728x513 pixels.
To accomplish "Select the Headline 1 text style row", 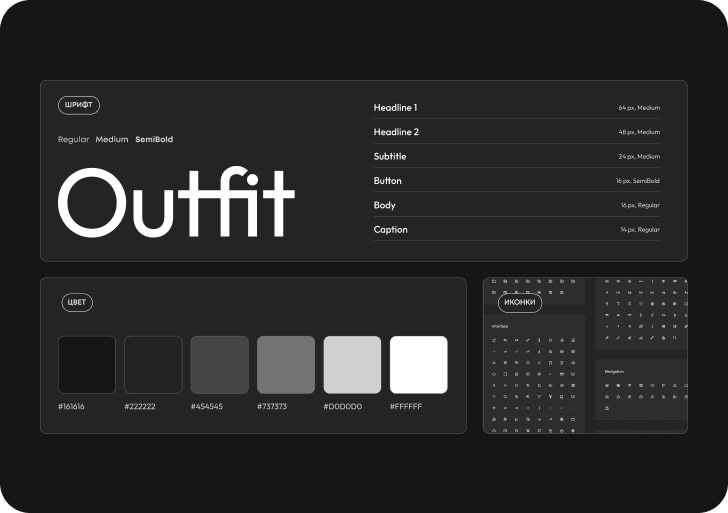I will (x=517, y=108).
